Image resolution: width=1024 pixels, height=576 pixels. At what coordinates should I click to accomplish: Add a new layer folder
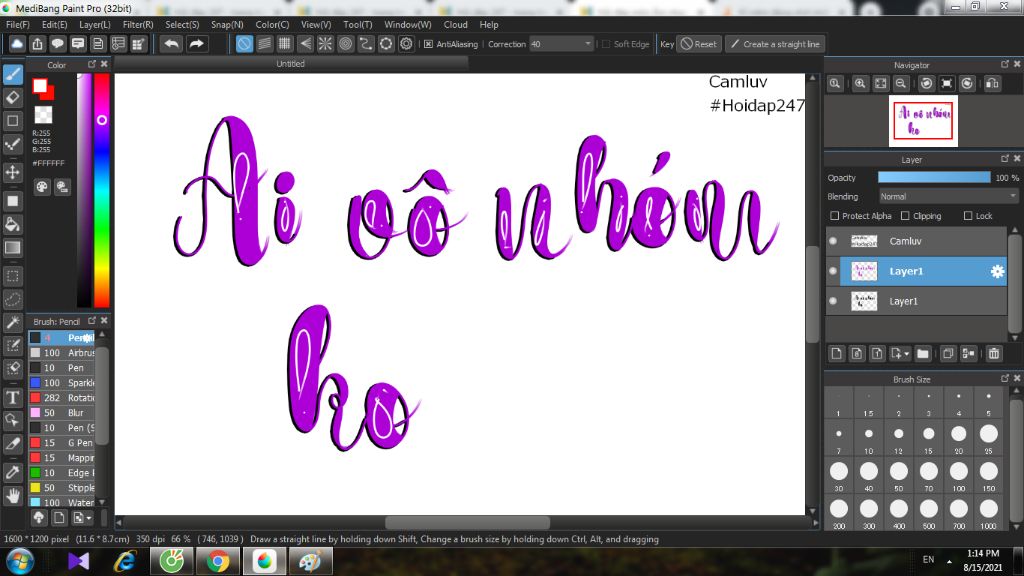click(923, 354)
